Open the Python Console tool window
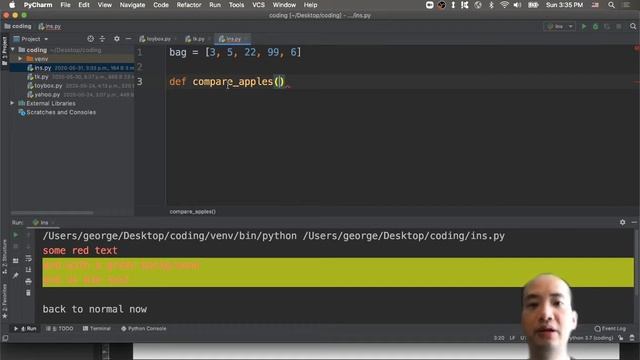 [x=144, y=329]
